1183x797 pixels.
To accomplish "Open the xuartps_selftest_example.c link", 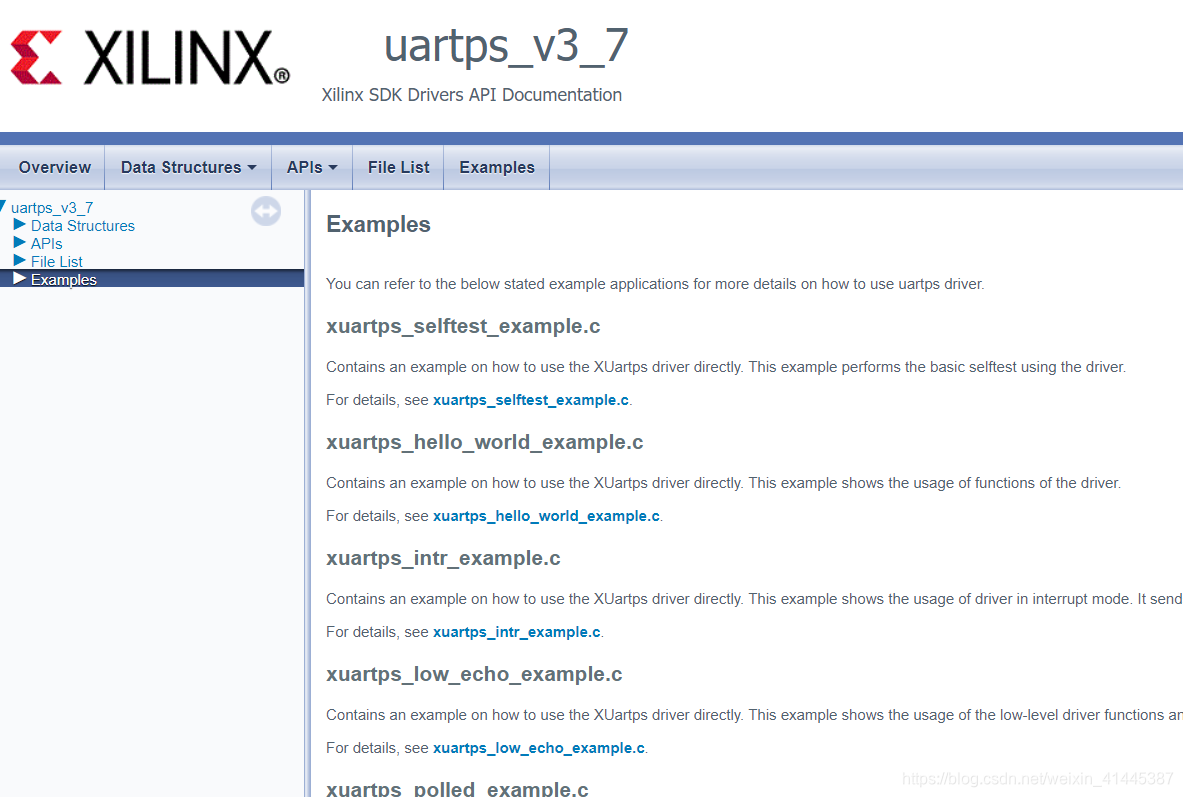I will coord(530,400).
